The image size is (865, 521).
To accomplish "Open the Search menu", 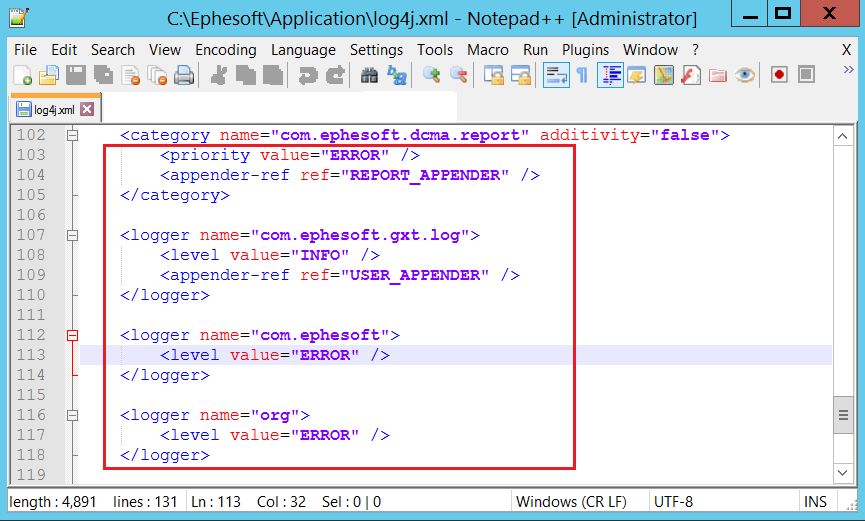I will 113,50.
